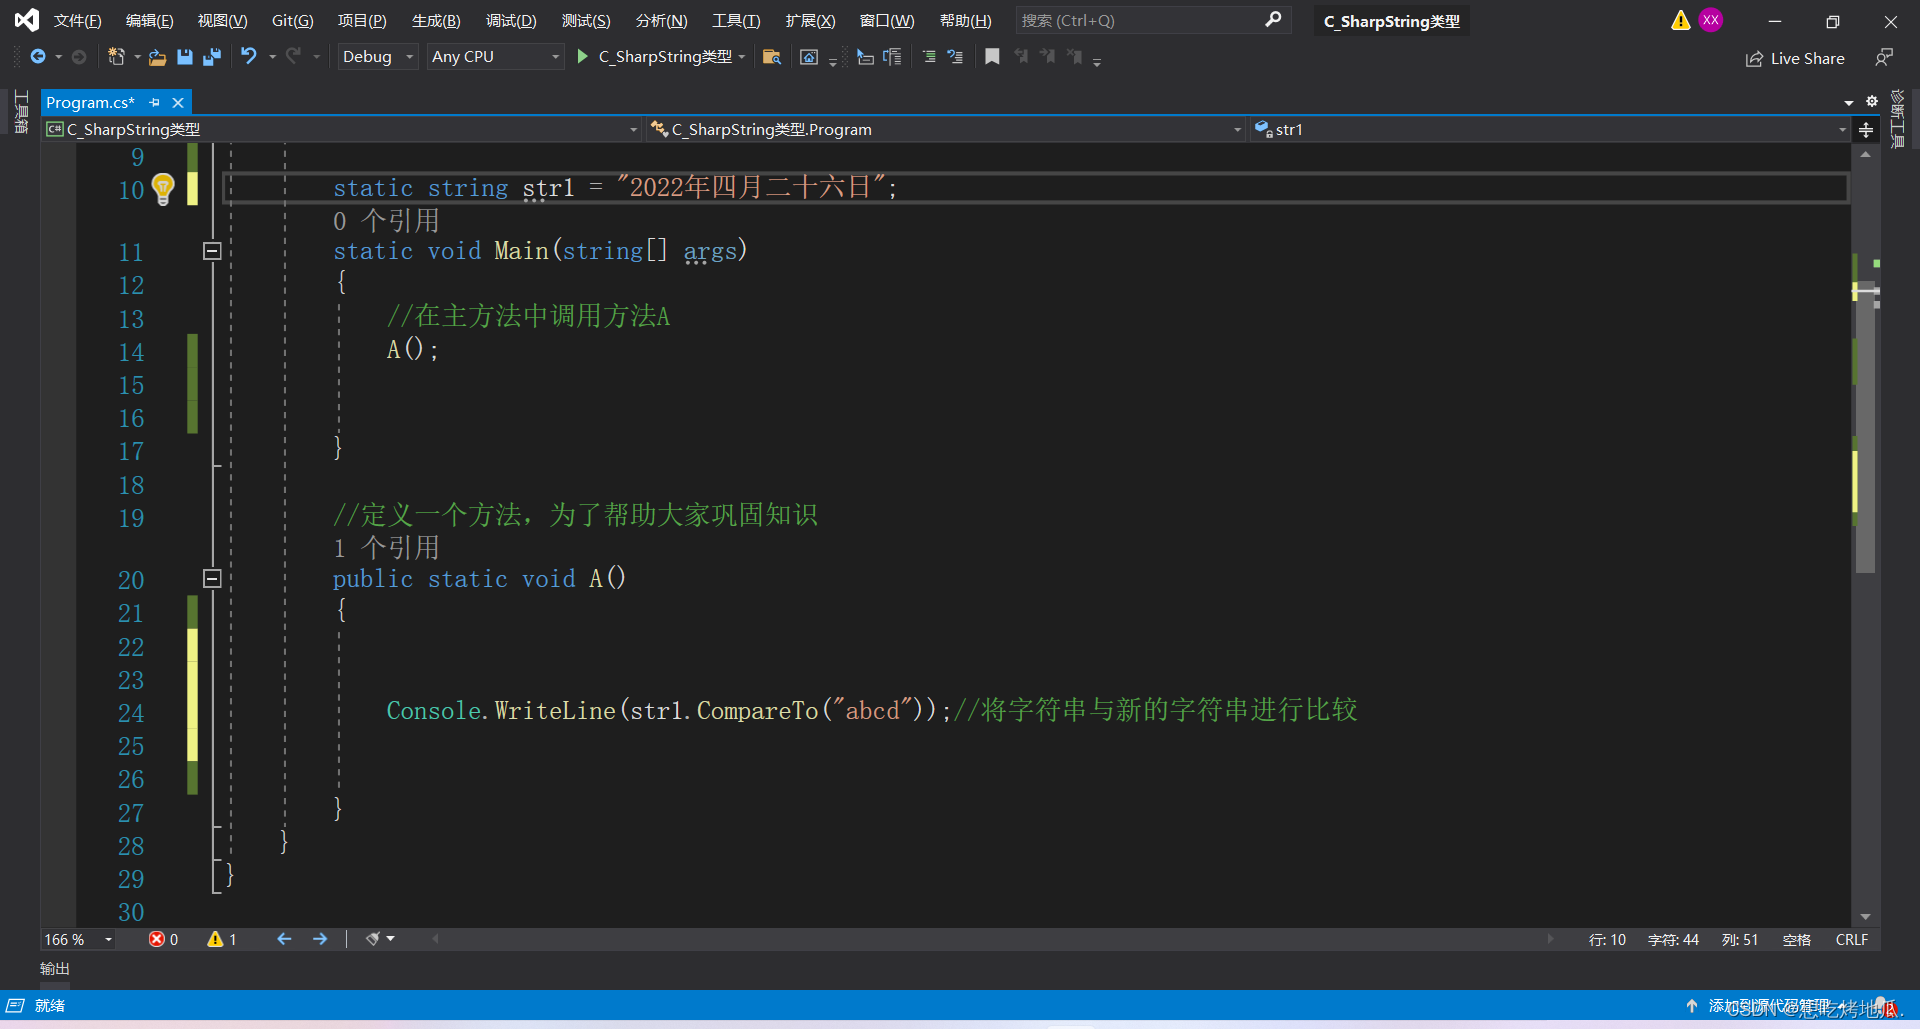Click the search Ctrl+Q input box
The image size is (1920, 1029).
pyautogui.click(x=1140, y=20)
